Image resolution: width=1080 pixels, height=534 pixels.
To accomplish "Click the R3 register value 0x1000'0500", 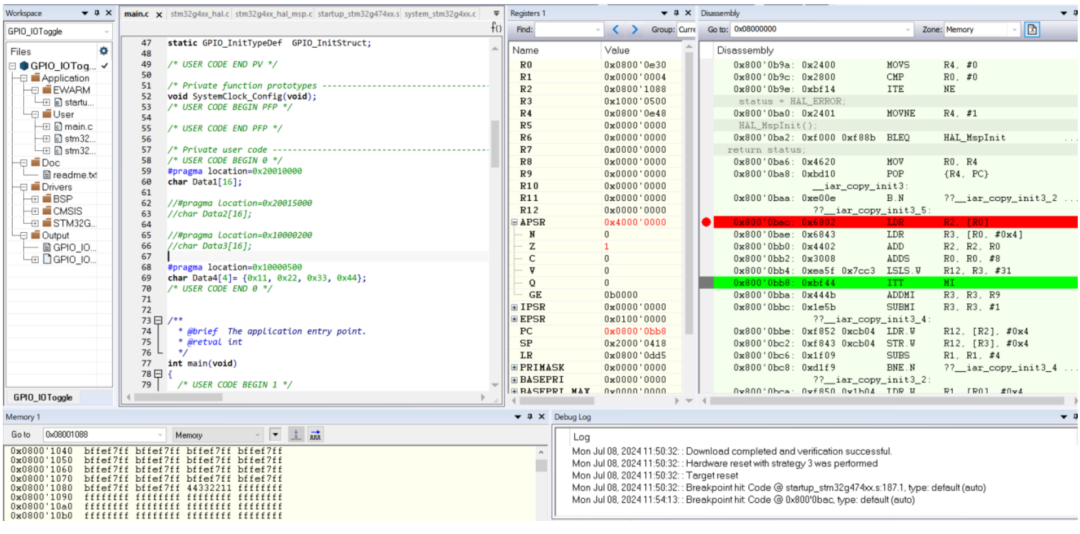I will 633,101.
